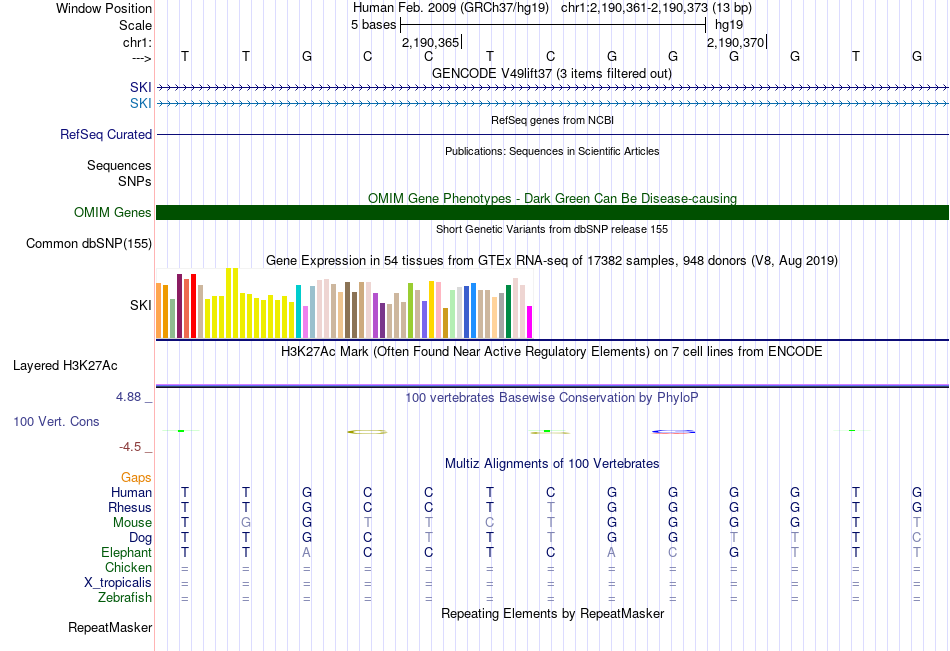
Task: Click the 100 Vert. Cons track label
Action: [x=56, y=421]
